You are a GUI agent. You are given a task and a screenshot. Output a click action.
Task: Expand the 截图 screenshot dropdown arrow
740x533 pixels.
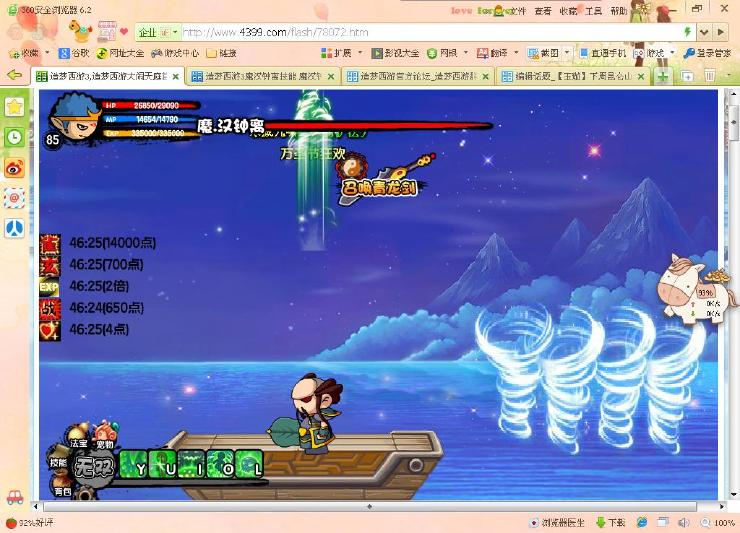[x=567, y=52]
